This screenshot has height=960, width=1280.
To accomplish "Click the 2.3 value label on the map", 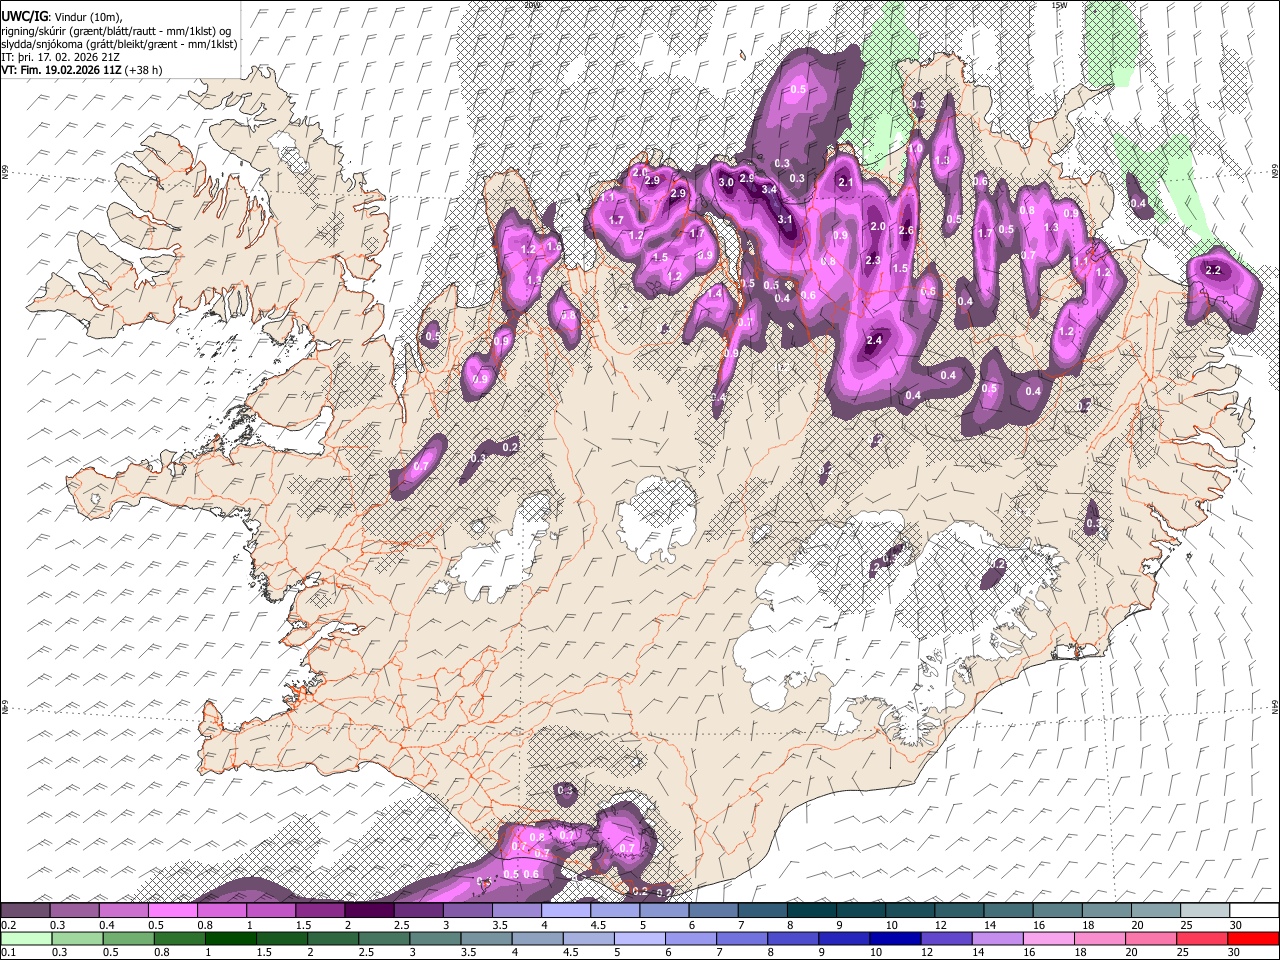I will 872,261.
